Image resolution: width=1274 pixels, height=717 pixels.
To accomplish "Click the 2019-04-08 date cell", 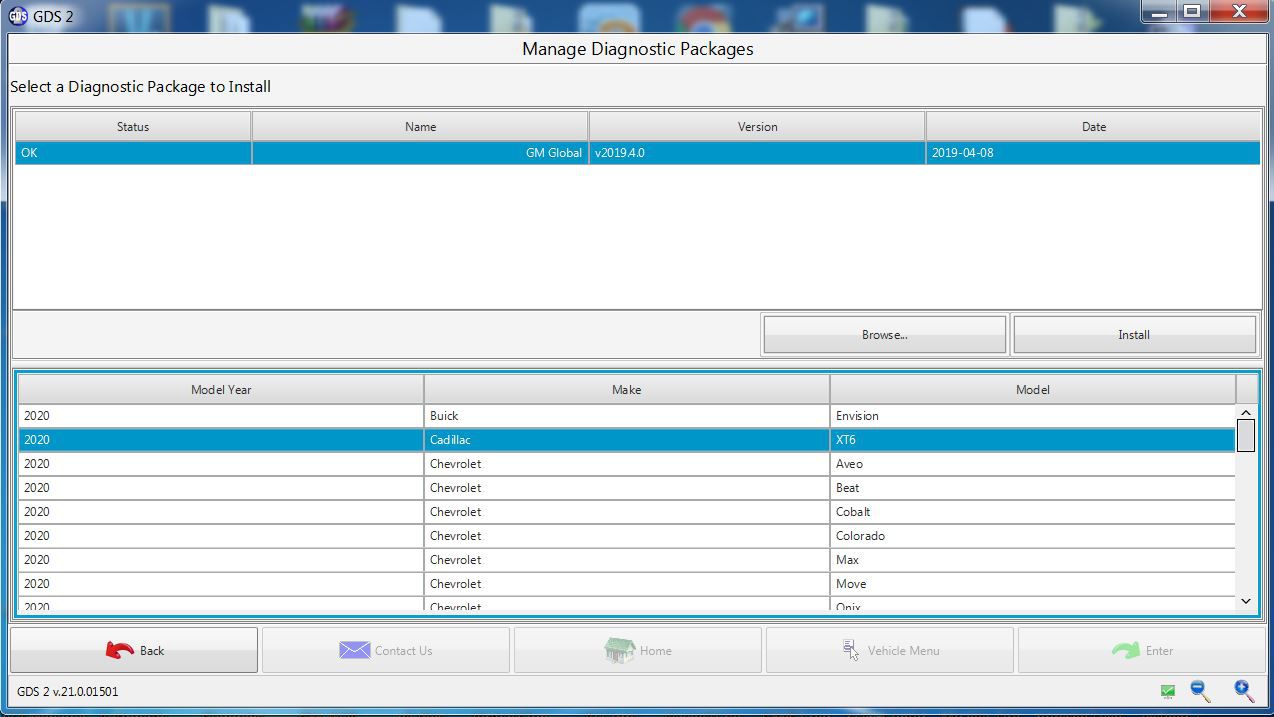I will [1093, 153].
